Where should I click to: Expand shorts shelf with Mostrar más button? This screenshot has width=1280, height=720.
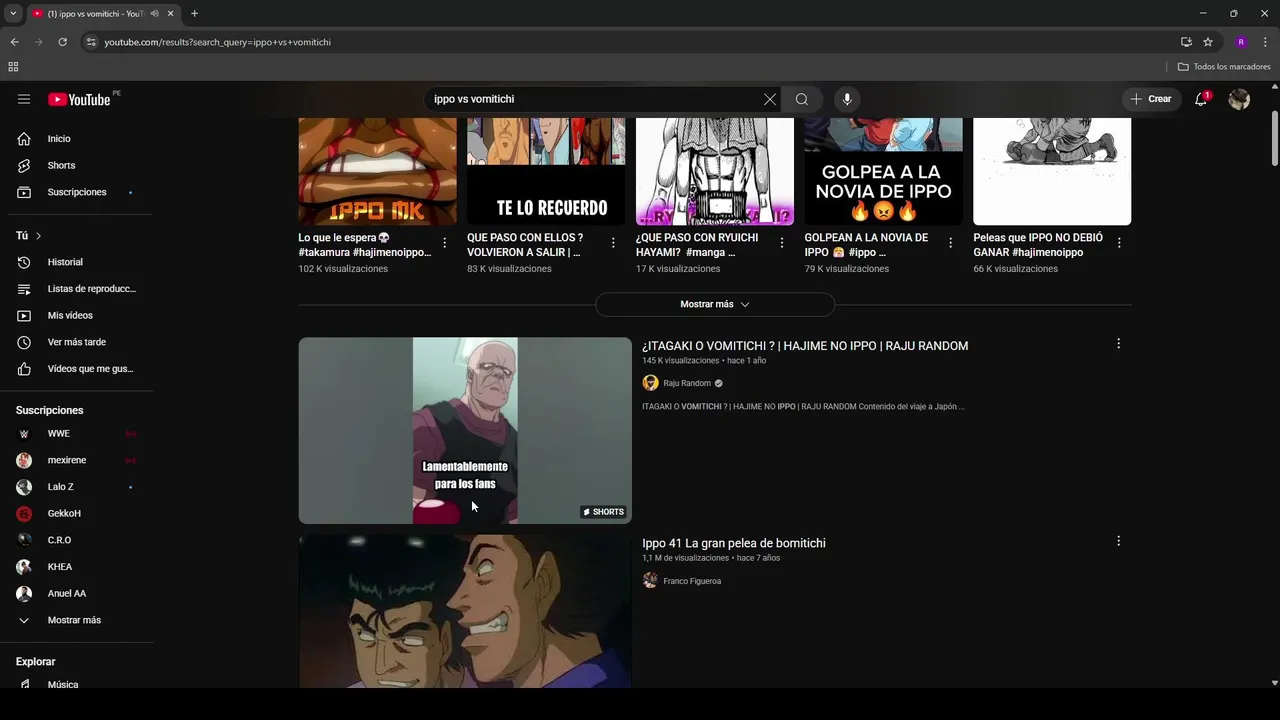715,304
